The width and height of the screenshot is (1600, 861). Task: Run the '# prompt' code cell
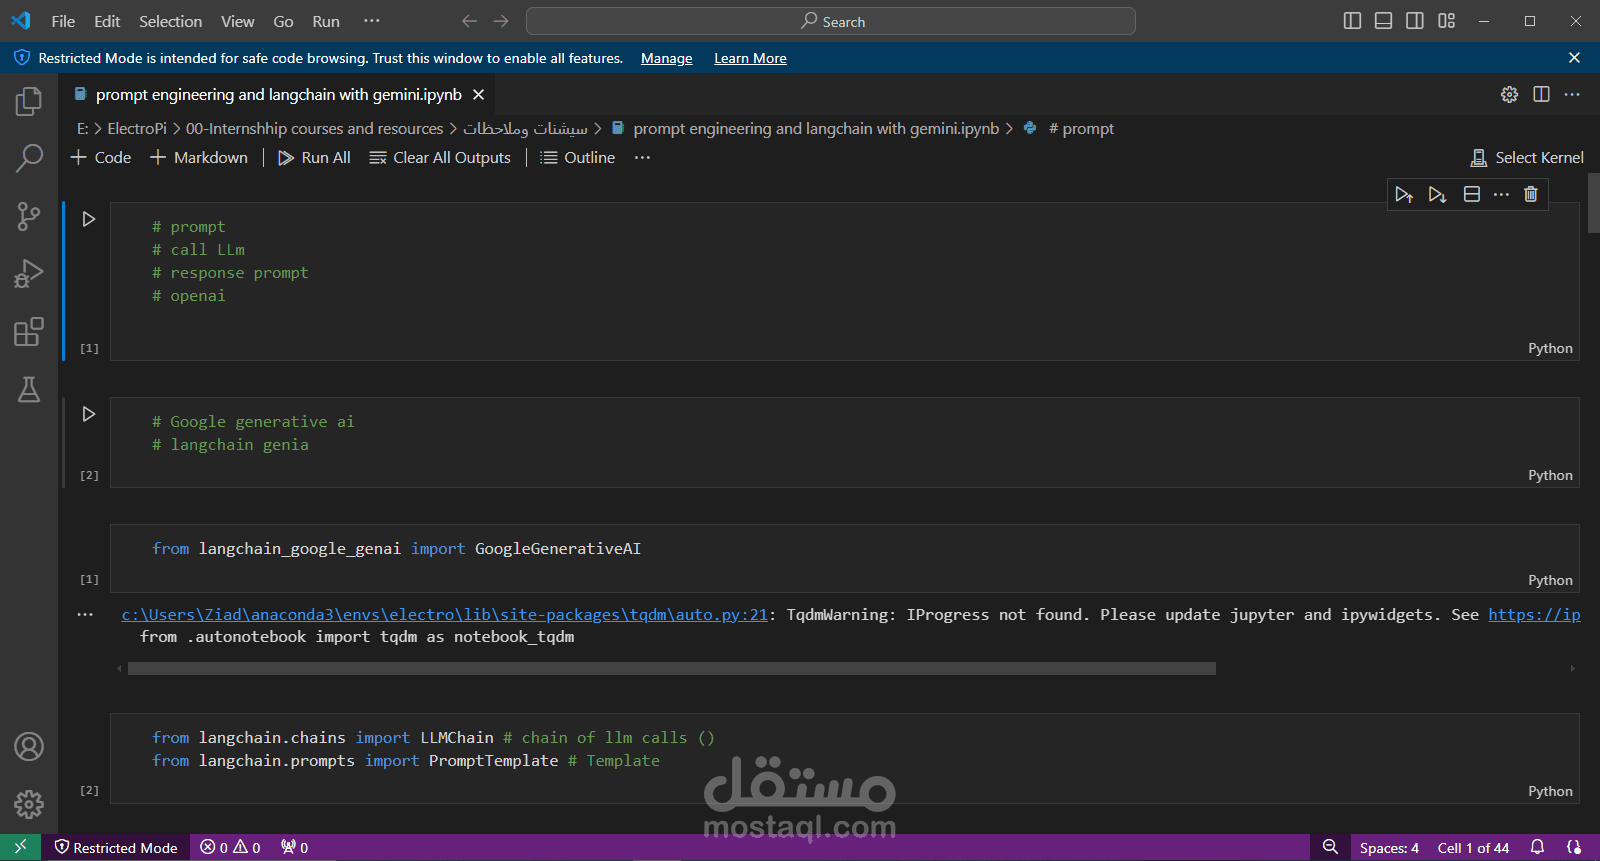pyautogui.click(x=89, y=219)
